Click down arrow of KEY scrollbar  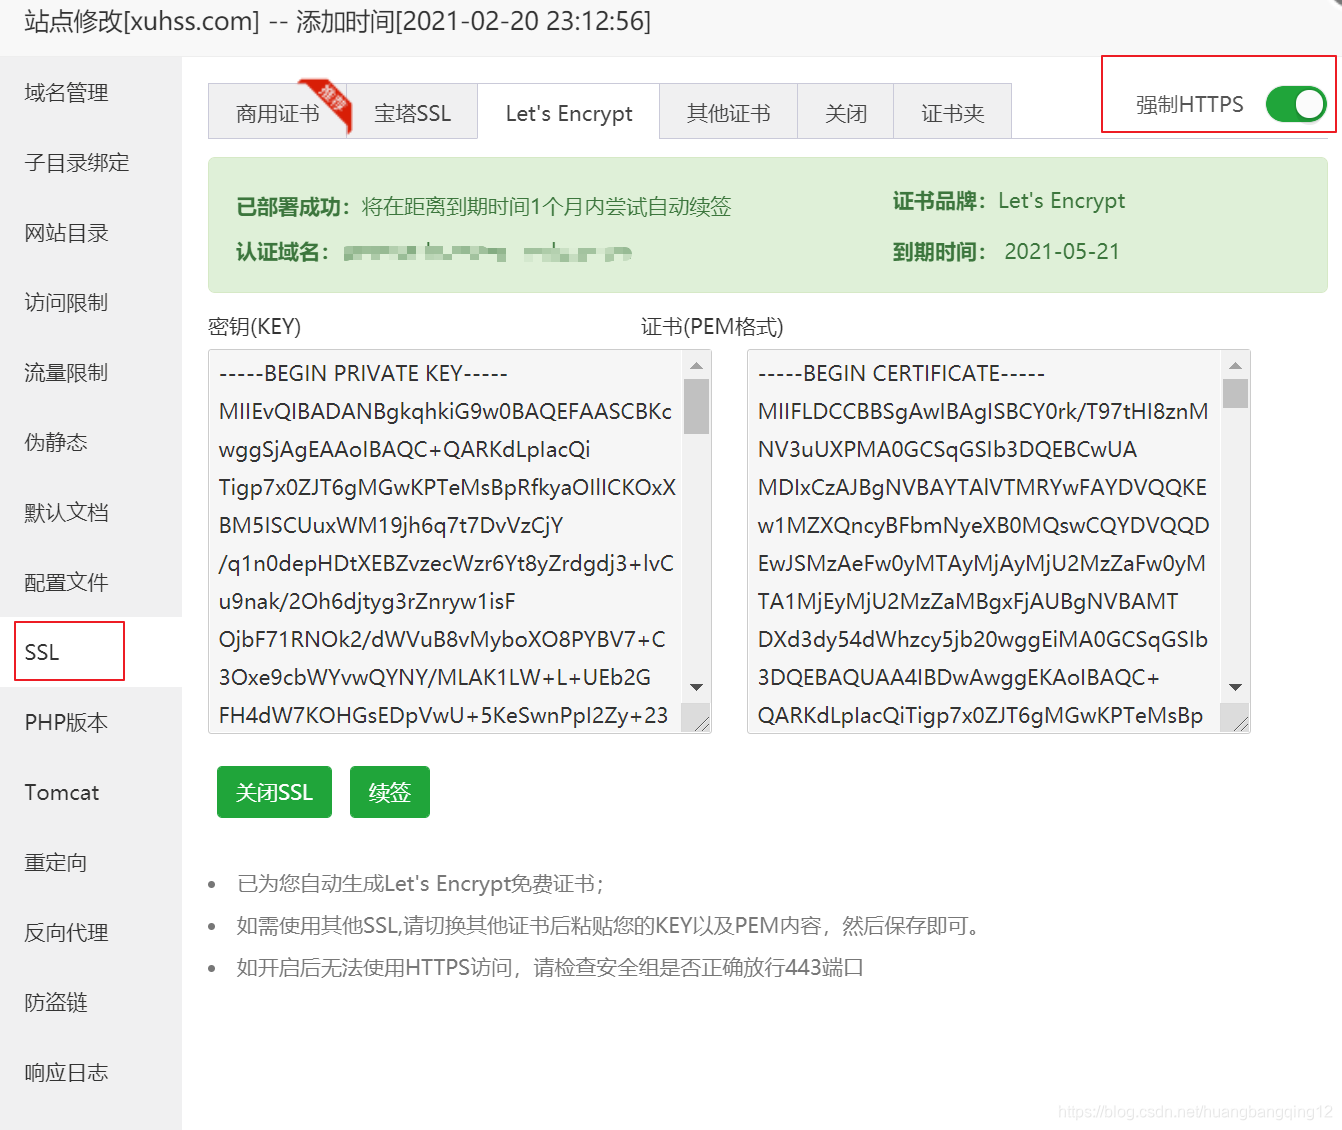coord(697,687)
